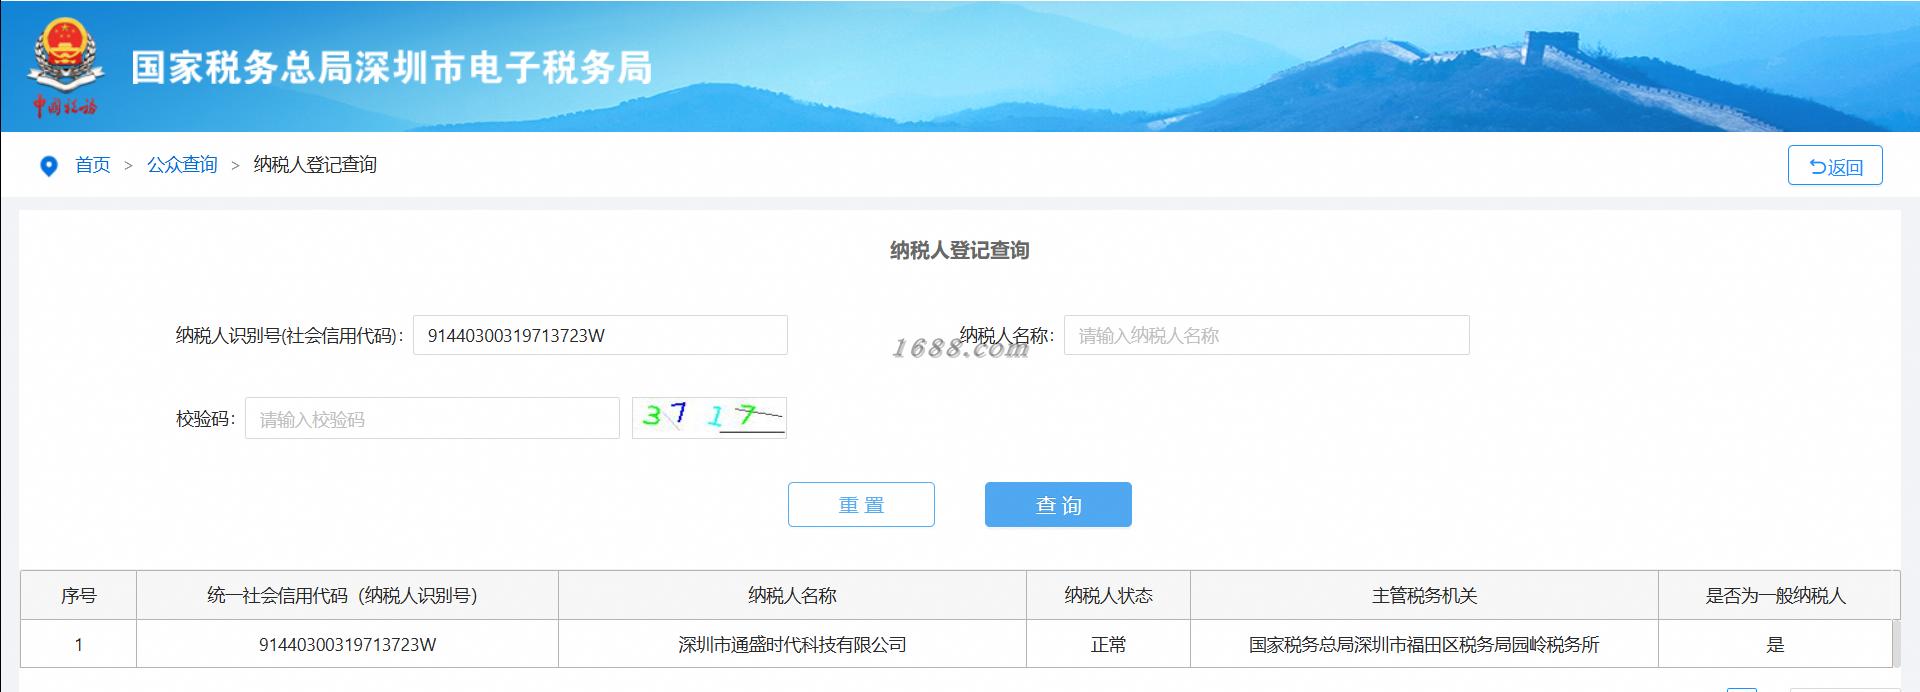Select the 正常 status cell
This screenshot has height=692, width=1920.
coord(1108,645)
